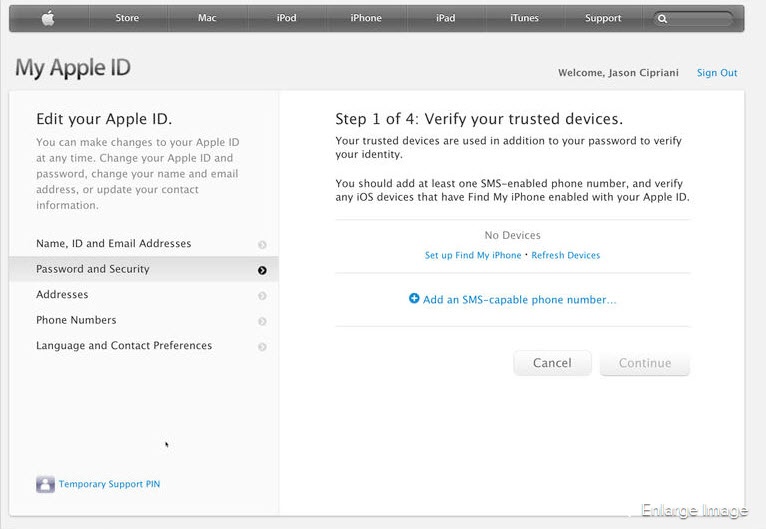Click arrow icon next to Phone Numbers

262,321
